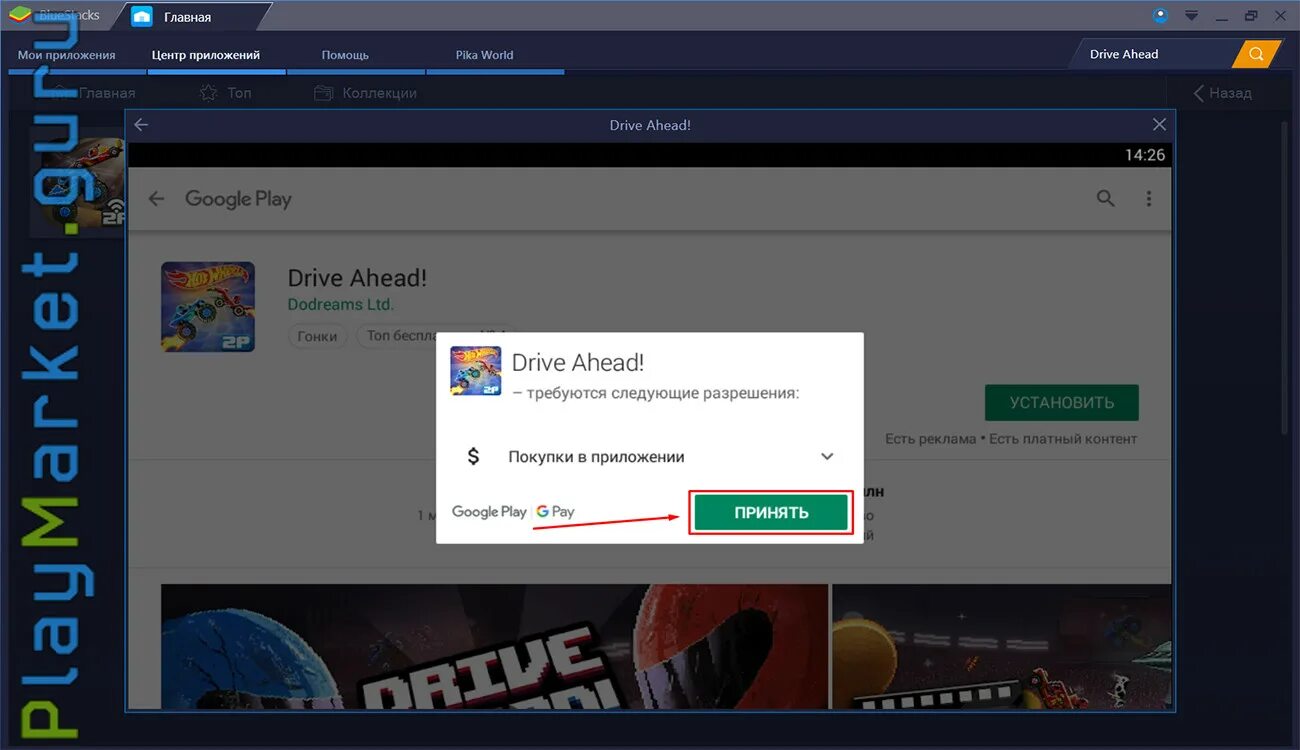Open the Dodreams Ltd. developer link
The width and height of the screenshot is (1300, 750).
(341, 304)
